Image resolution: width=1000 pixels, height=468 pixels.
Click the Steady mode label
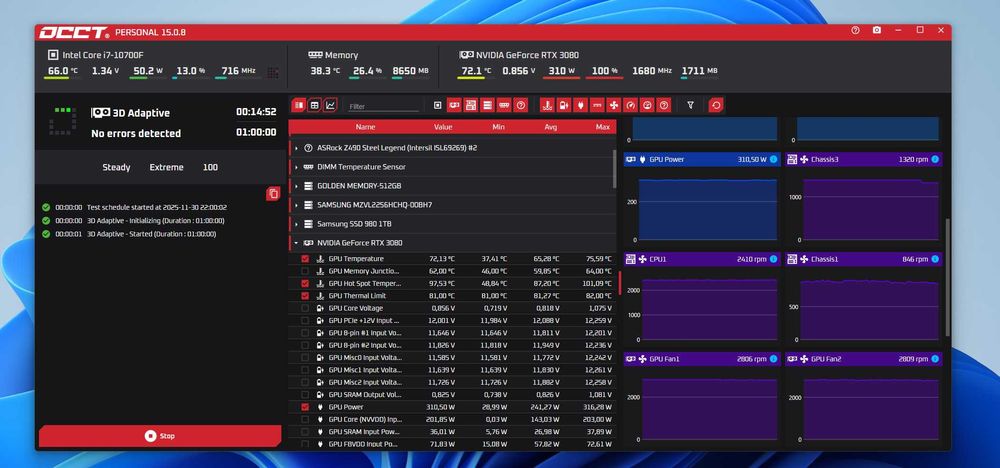(116, 167)
